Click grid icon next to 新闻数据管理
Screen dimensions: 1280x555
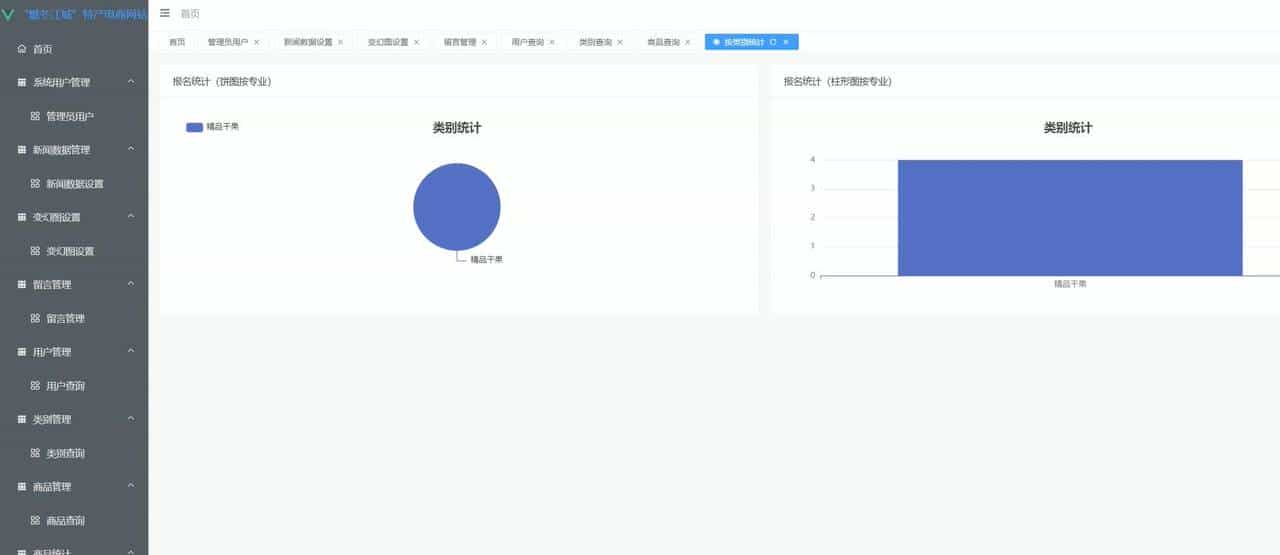tap(22, 150)
